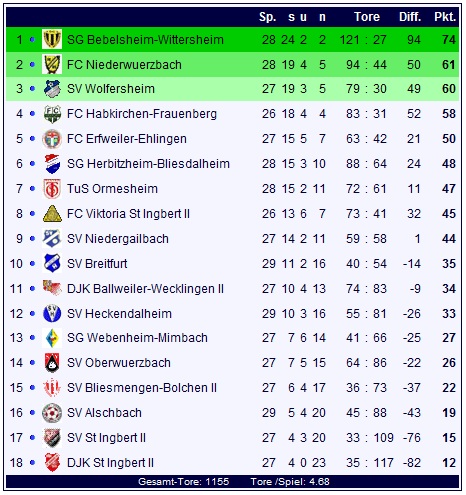Click the SG Webenheim-Mimbach diamond logo
The image size is (466, 495).
[x=52, y=338]
